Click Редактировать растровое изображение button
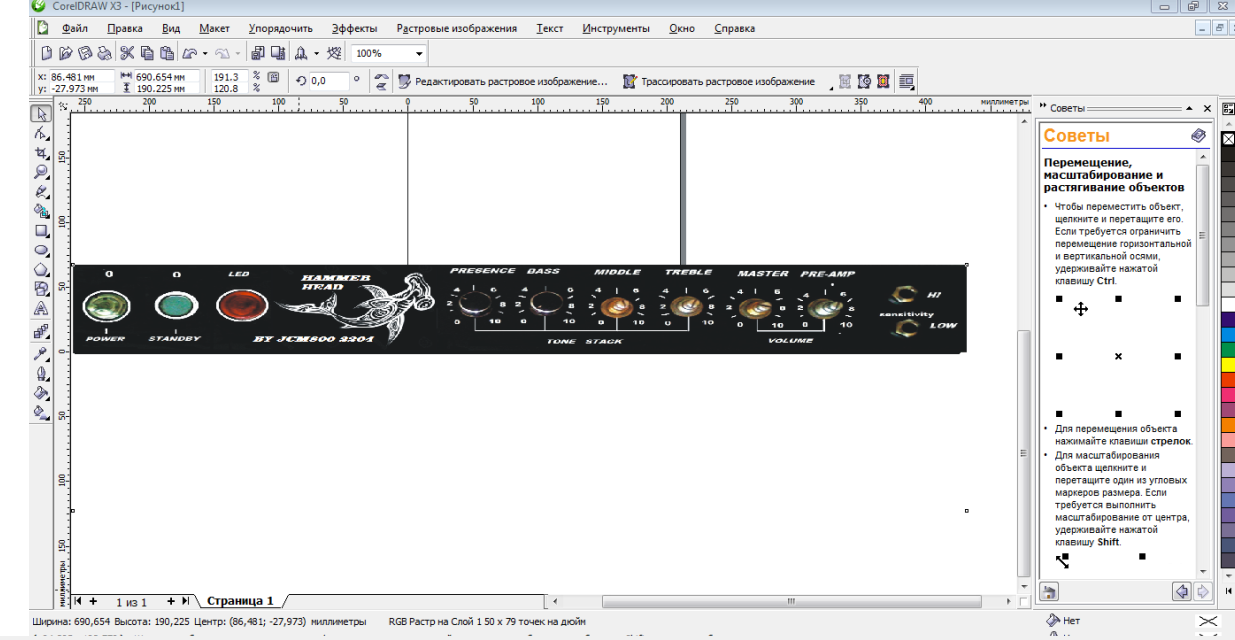The image size is (1235, 640). [x=502, y=81]
